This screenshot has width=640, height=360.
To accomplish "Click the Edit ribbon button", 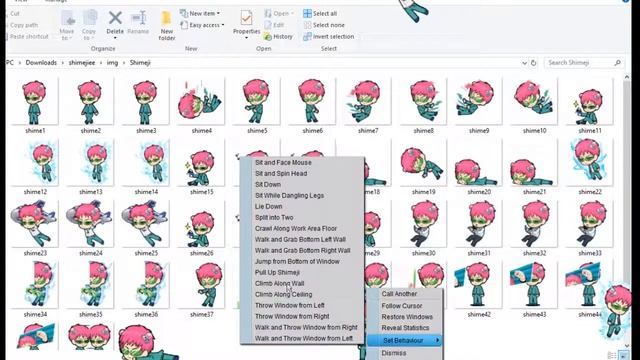I will pos(274,25).
